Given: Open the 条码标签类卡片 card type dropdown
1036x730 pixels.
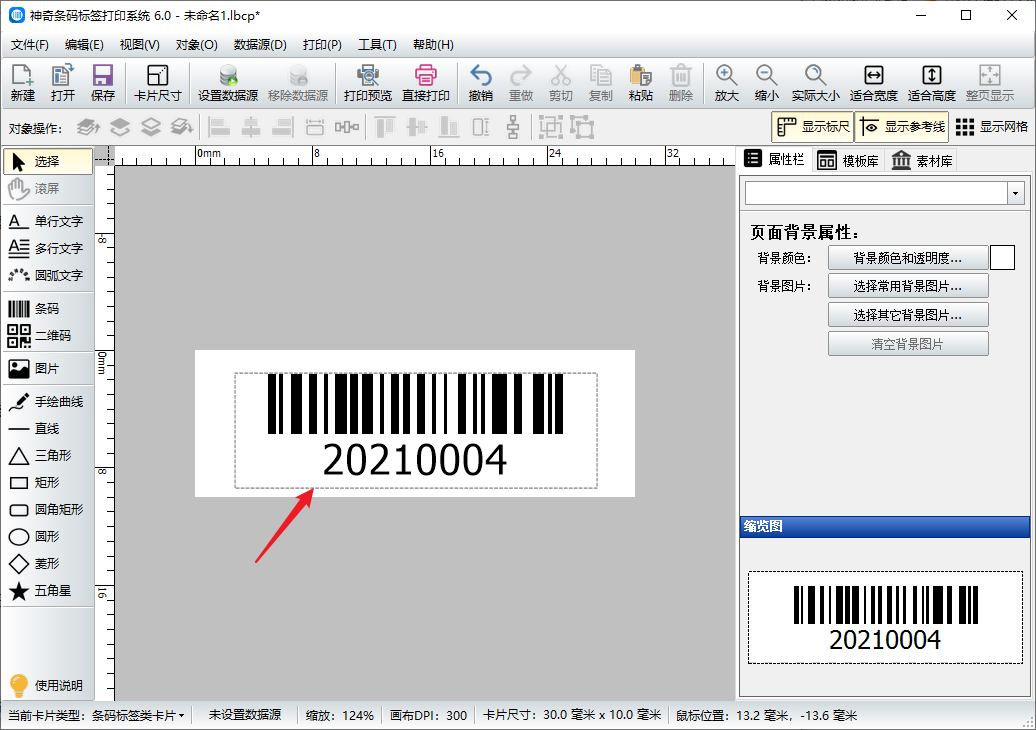Looking at the screenshot, I should pyautogui.click(x=138, y=715).
